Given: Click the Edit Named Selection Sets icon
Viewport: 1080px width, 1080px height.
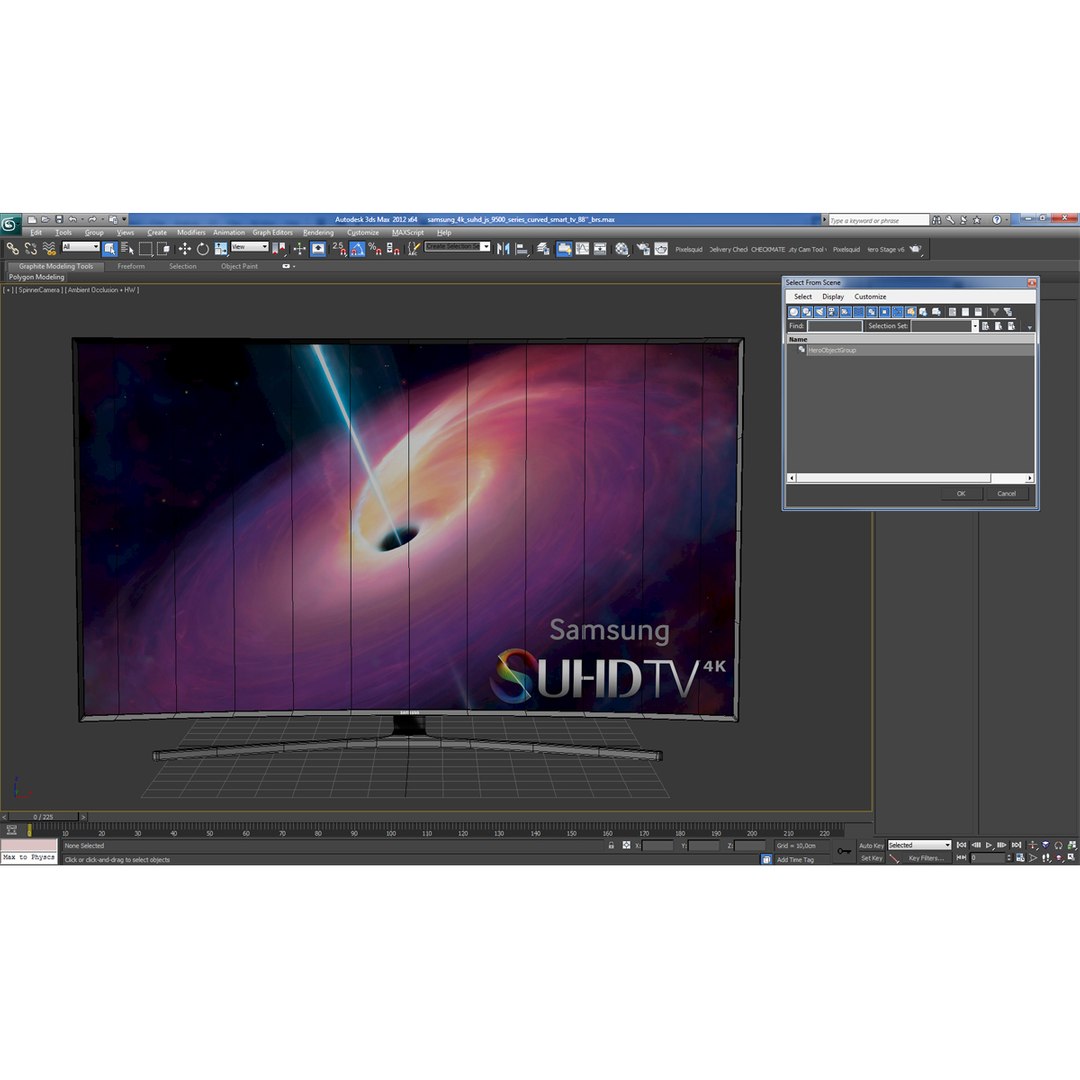Looking at the screenshot, I should tap(413, 249).
